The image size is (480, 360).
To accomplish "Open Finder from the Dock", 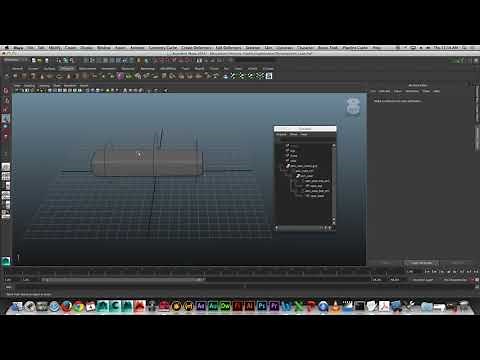I will tap(17, 306).
